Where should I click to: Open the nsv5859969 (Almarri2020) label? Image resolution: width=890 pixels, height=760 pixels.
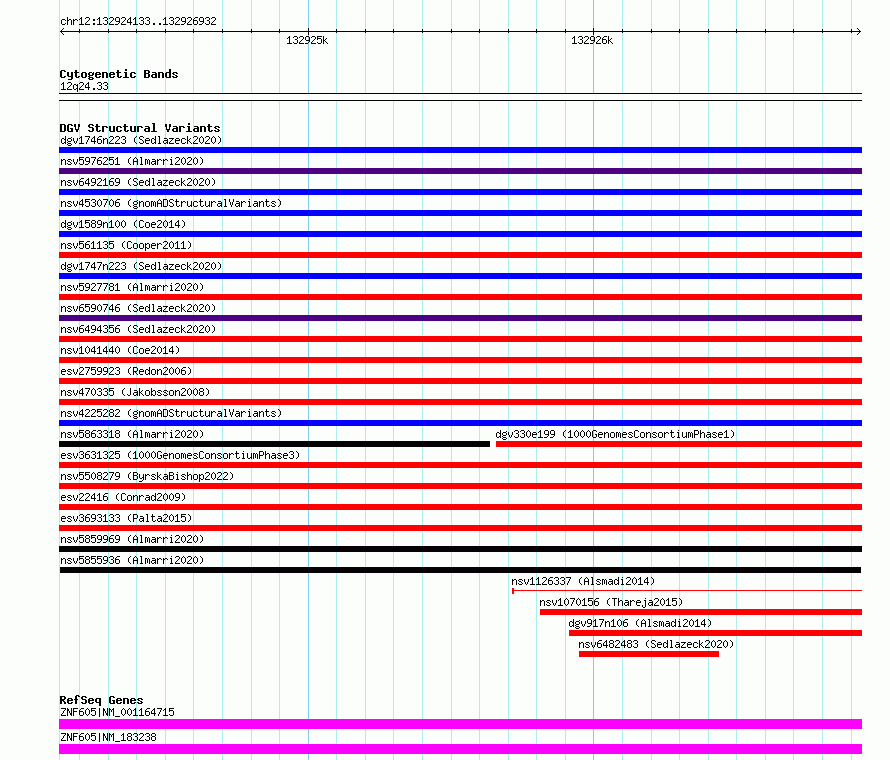coord(132,539)
